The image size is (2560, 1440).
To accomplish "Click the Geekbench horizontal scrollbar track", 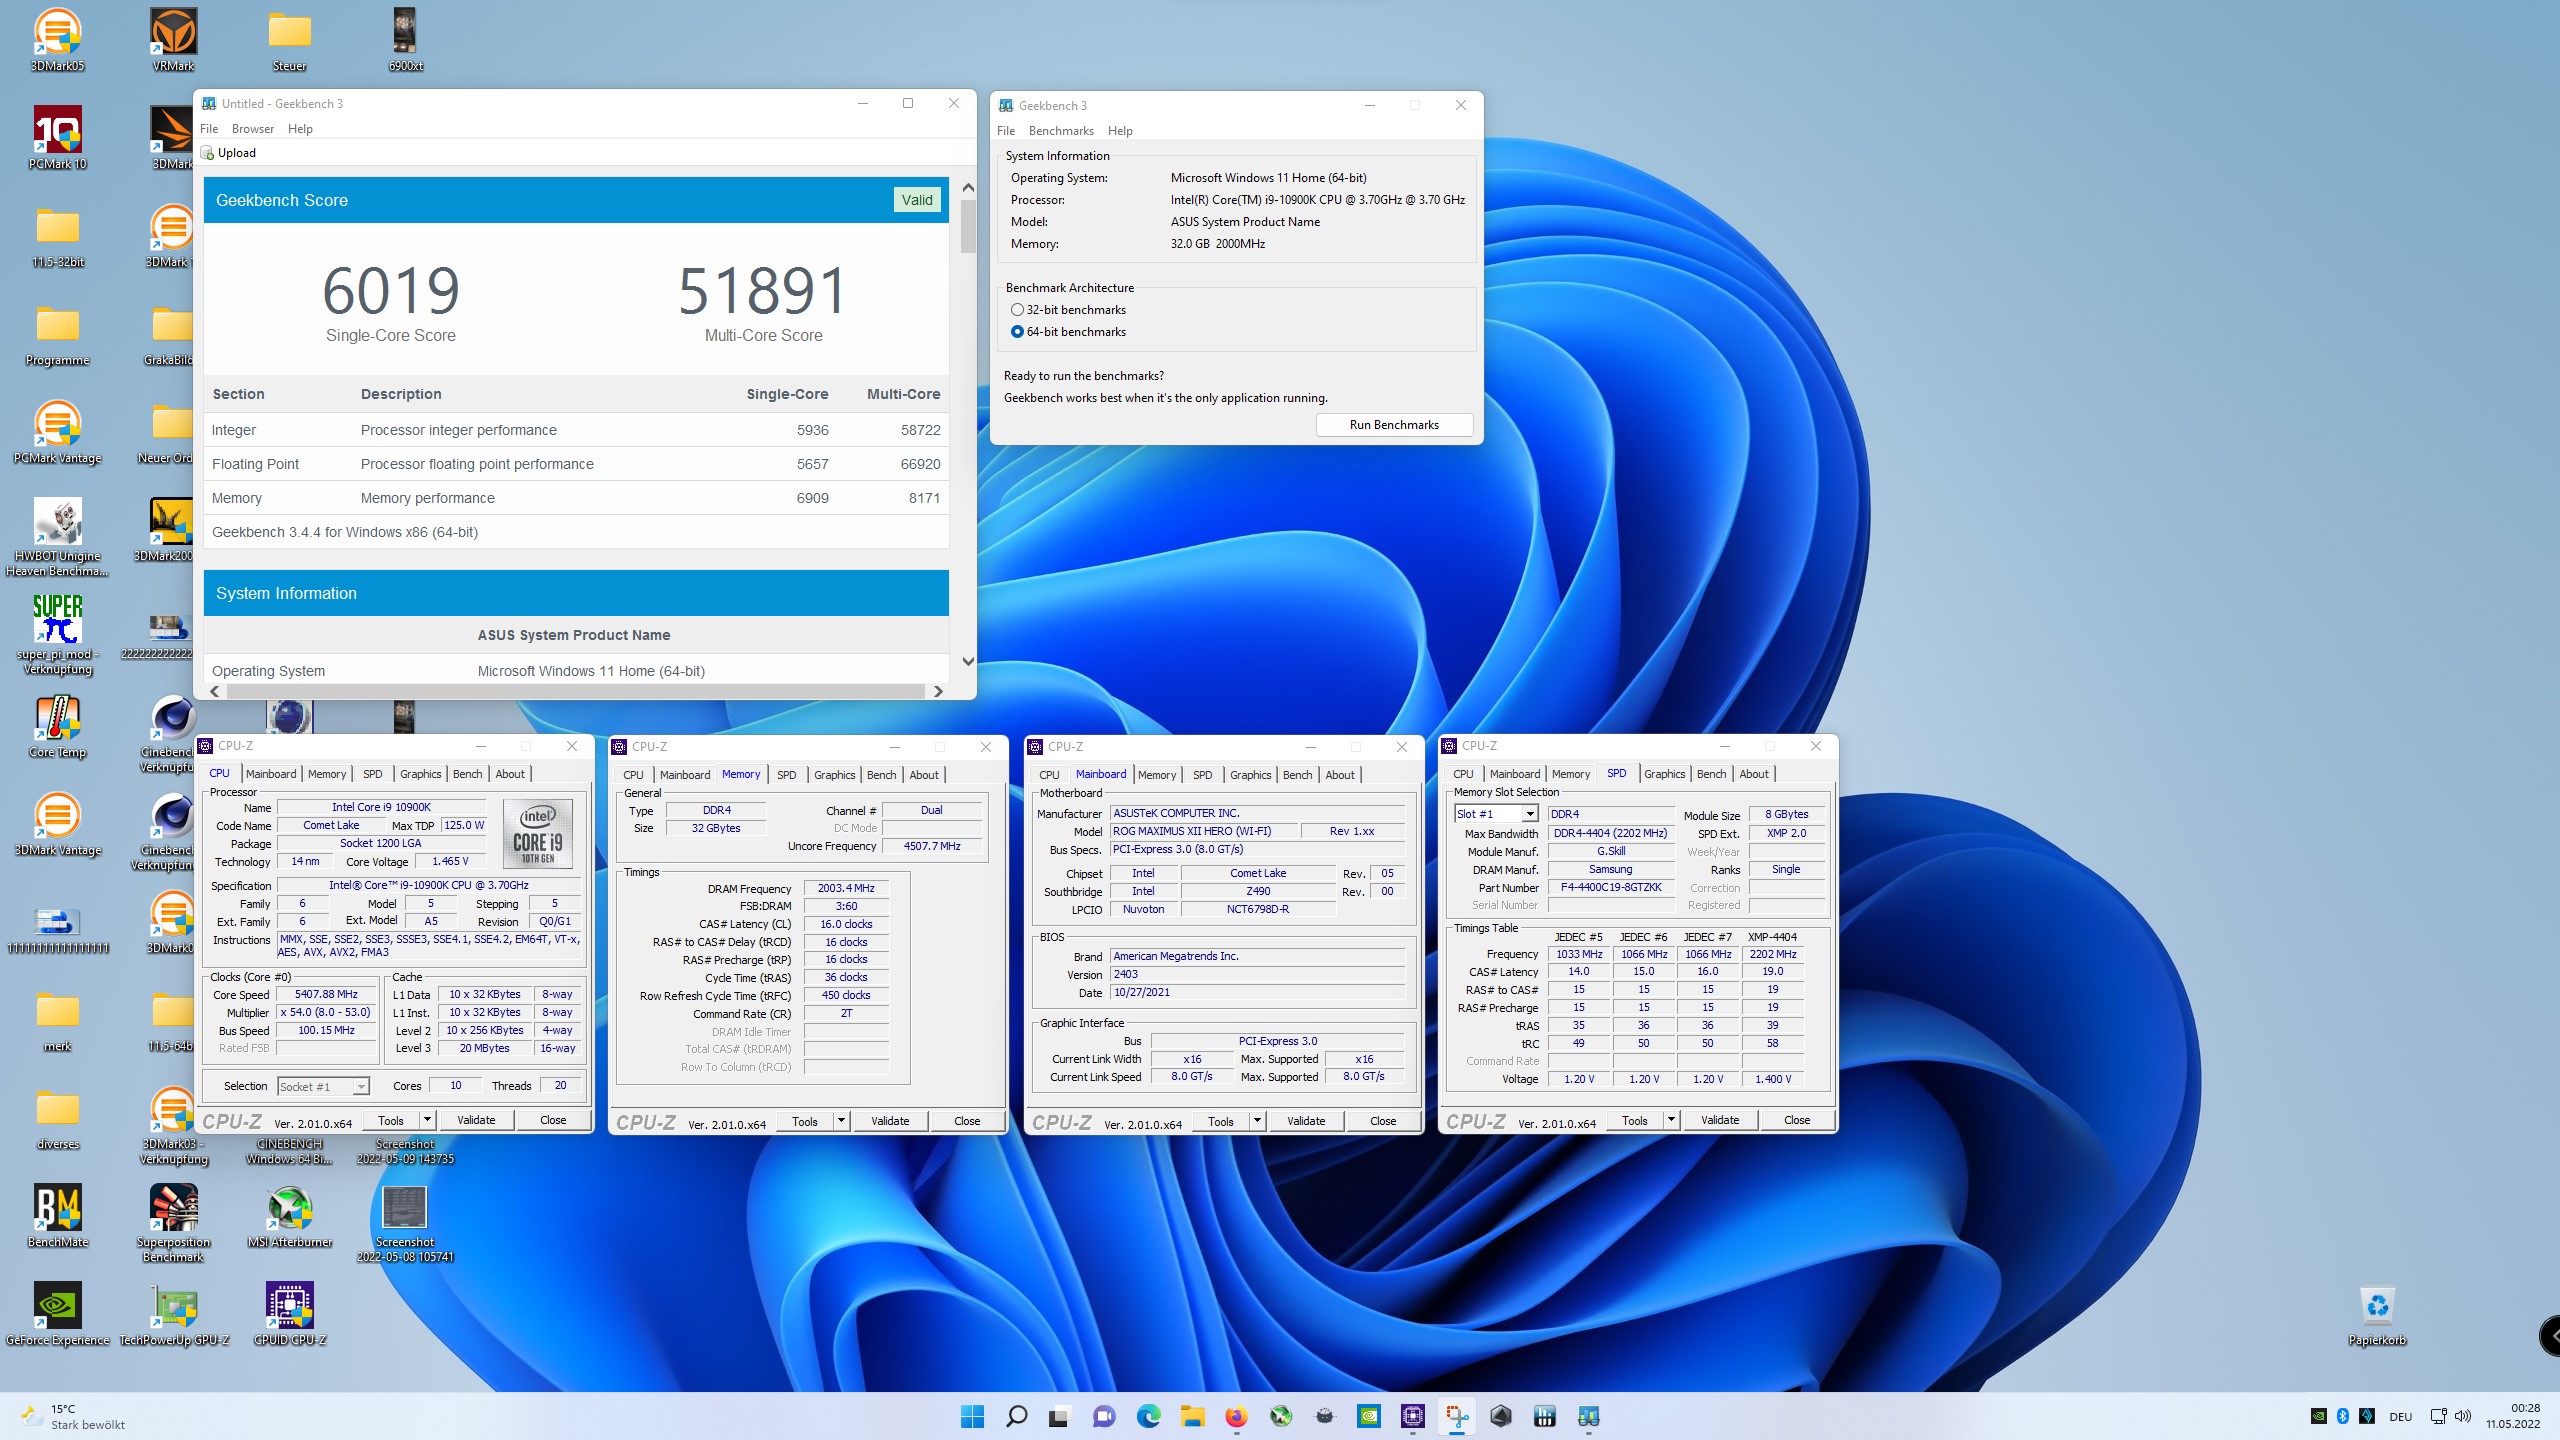I will point(575,691).
